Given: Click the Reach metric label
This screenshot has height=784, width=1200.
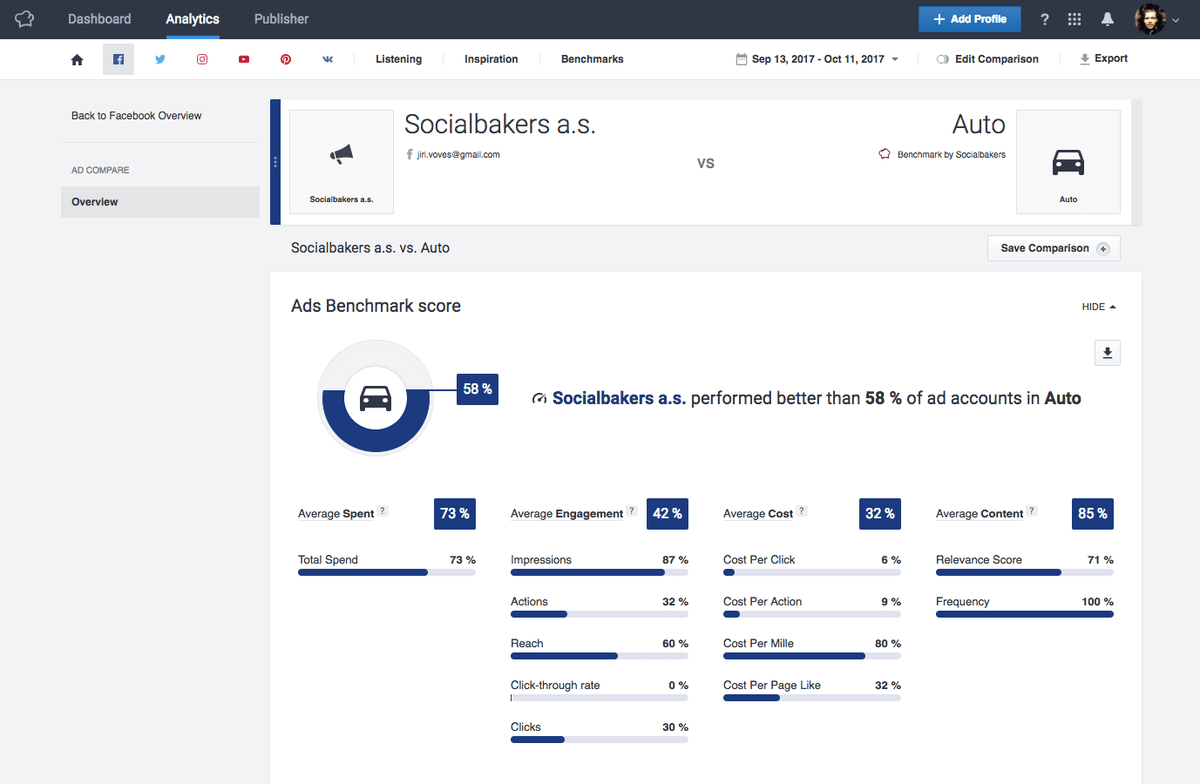Looking at the screenshot, I should coord(527,644).
